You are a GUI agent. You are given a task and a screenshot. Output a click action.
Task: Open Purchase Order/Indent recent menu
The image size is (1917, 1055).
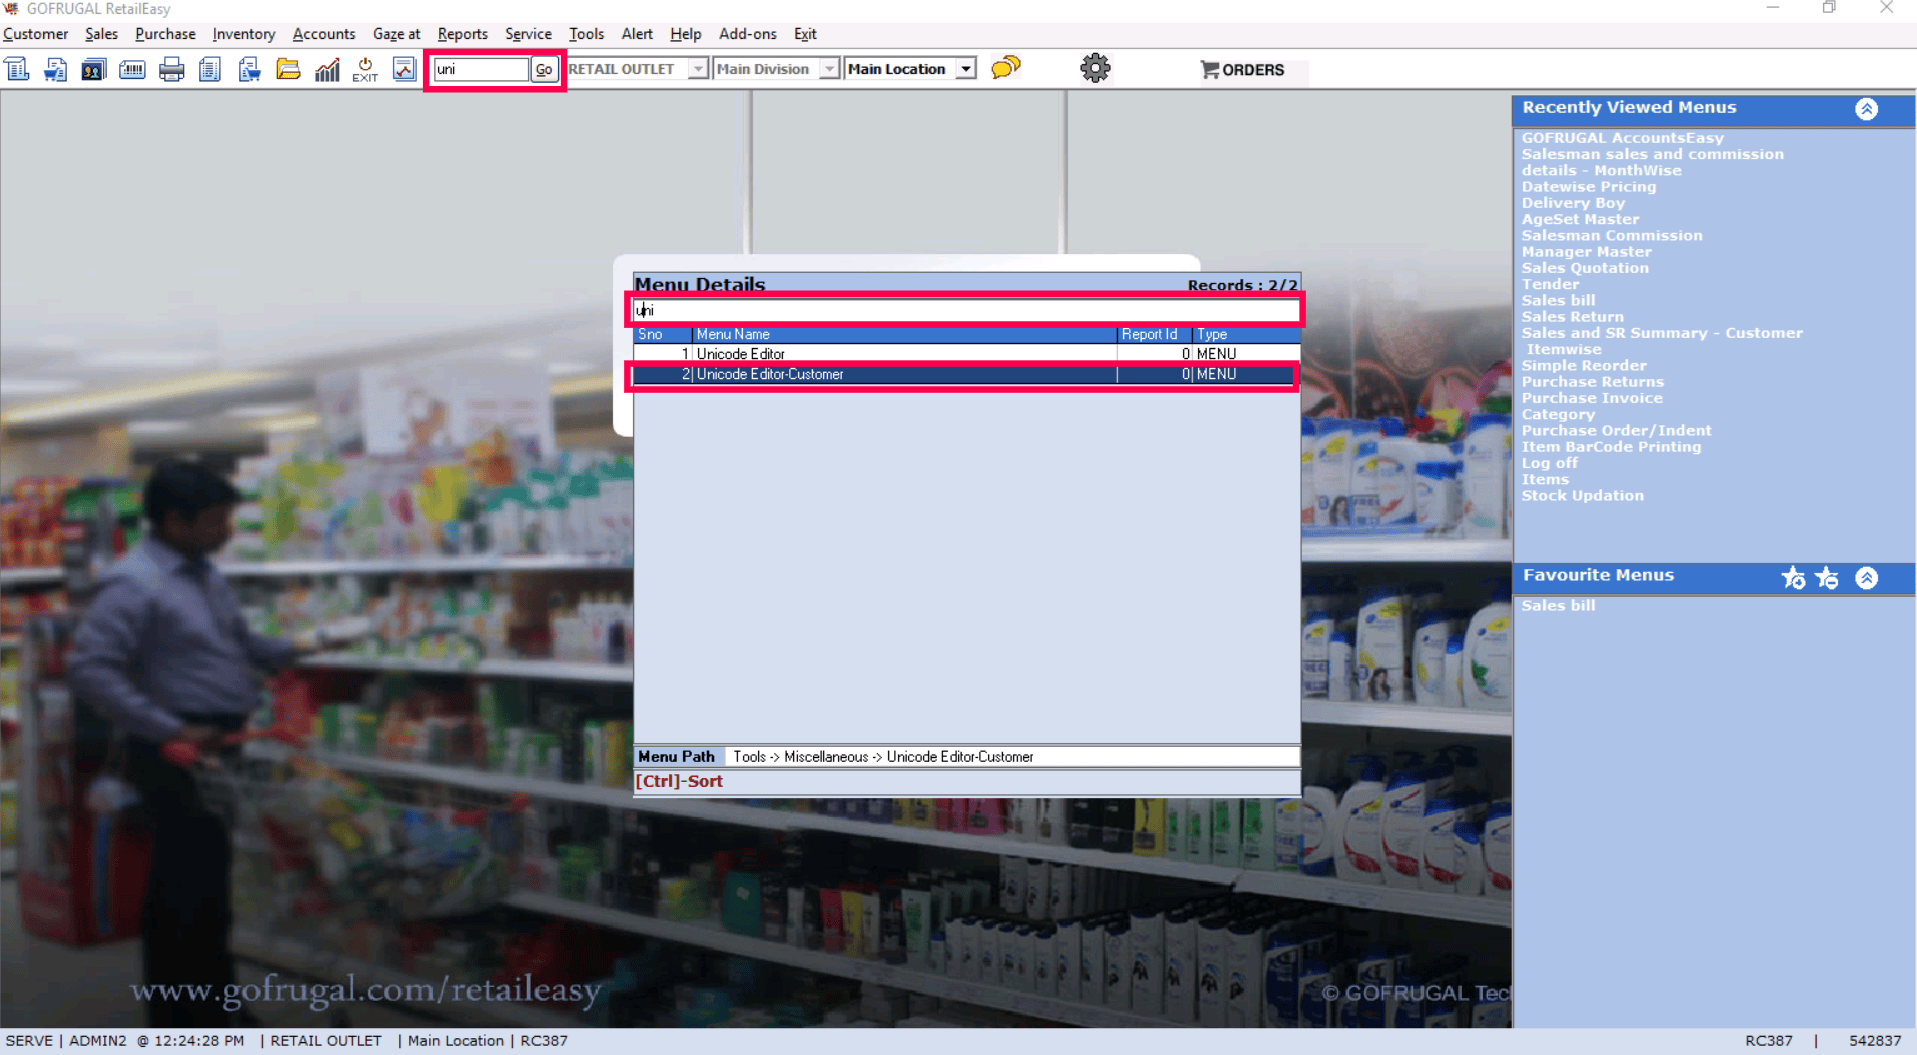(x=1616, y=431)
